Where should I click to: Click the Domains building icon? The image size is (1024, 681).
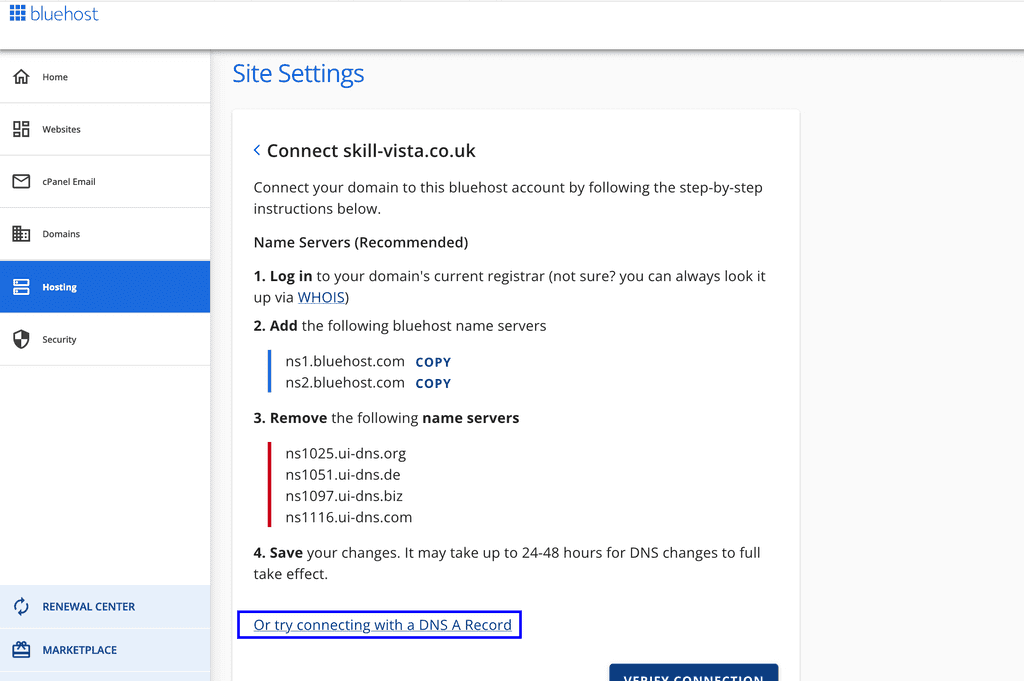(x=21, y=233)
